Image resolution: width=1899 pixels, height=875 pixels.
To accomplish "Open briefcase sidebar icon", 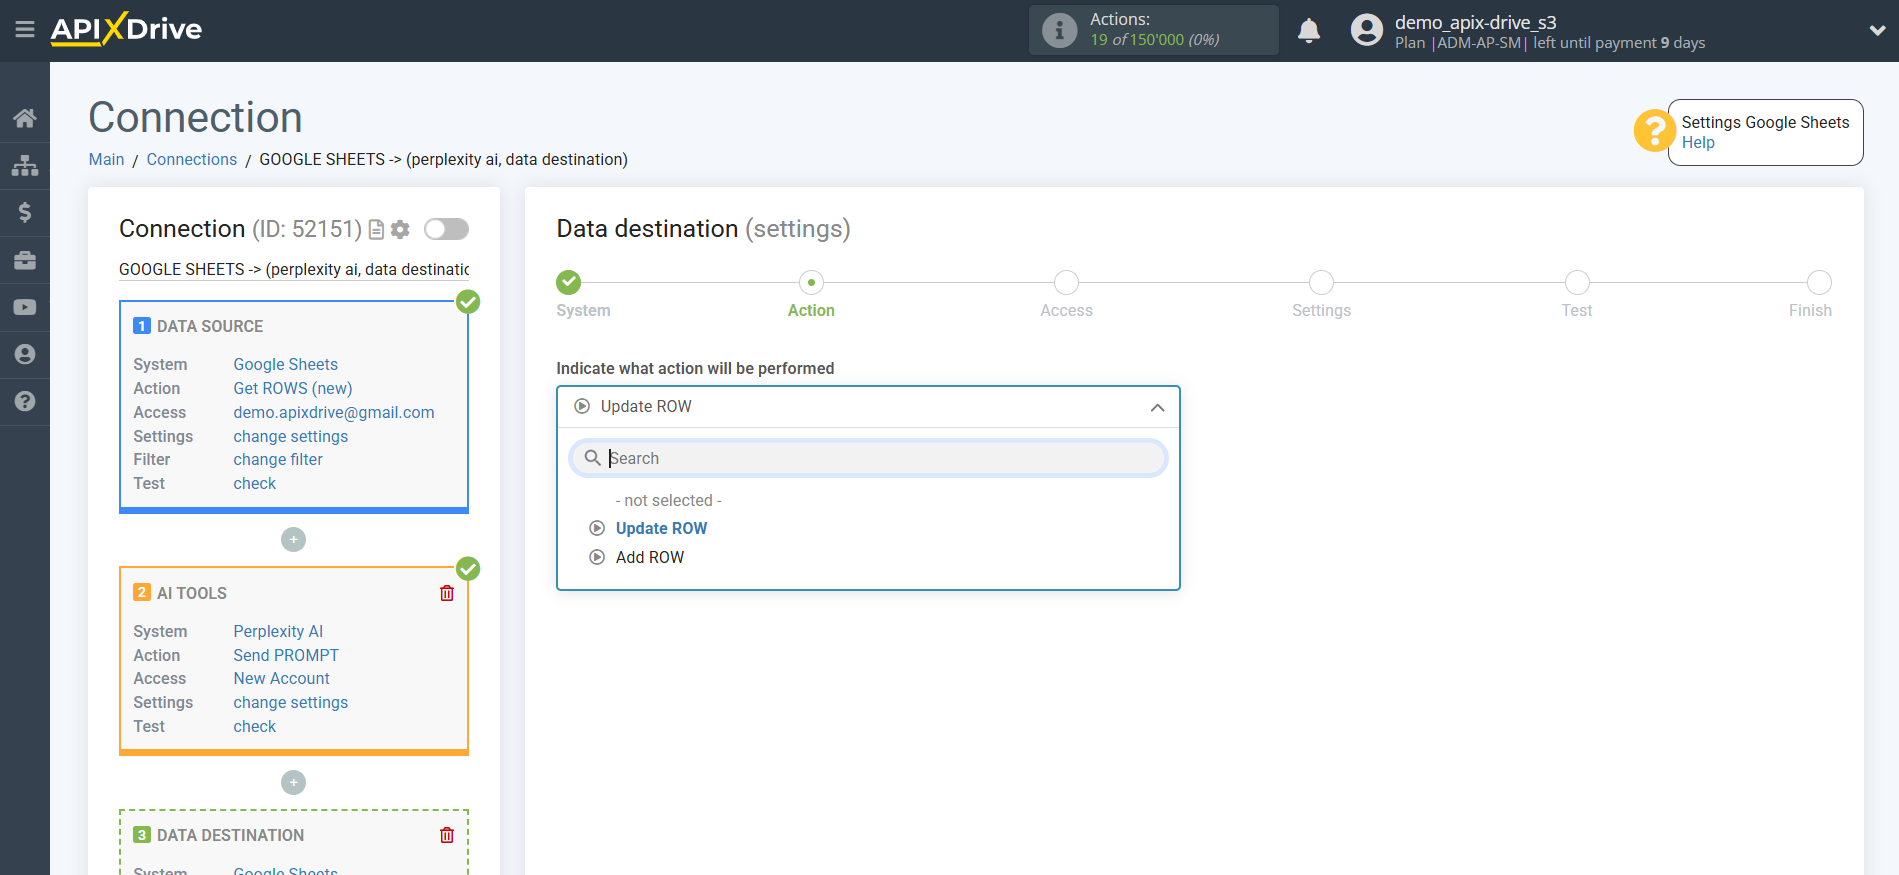I will click(25, 260).
